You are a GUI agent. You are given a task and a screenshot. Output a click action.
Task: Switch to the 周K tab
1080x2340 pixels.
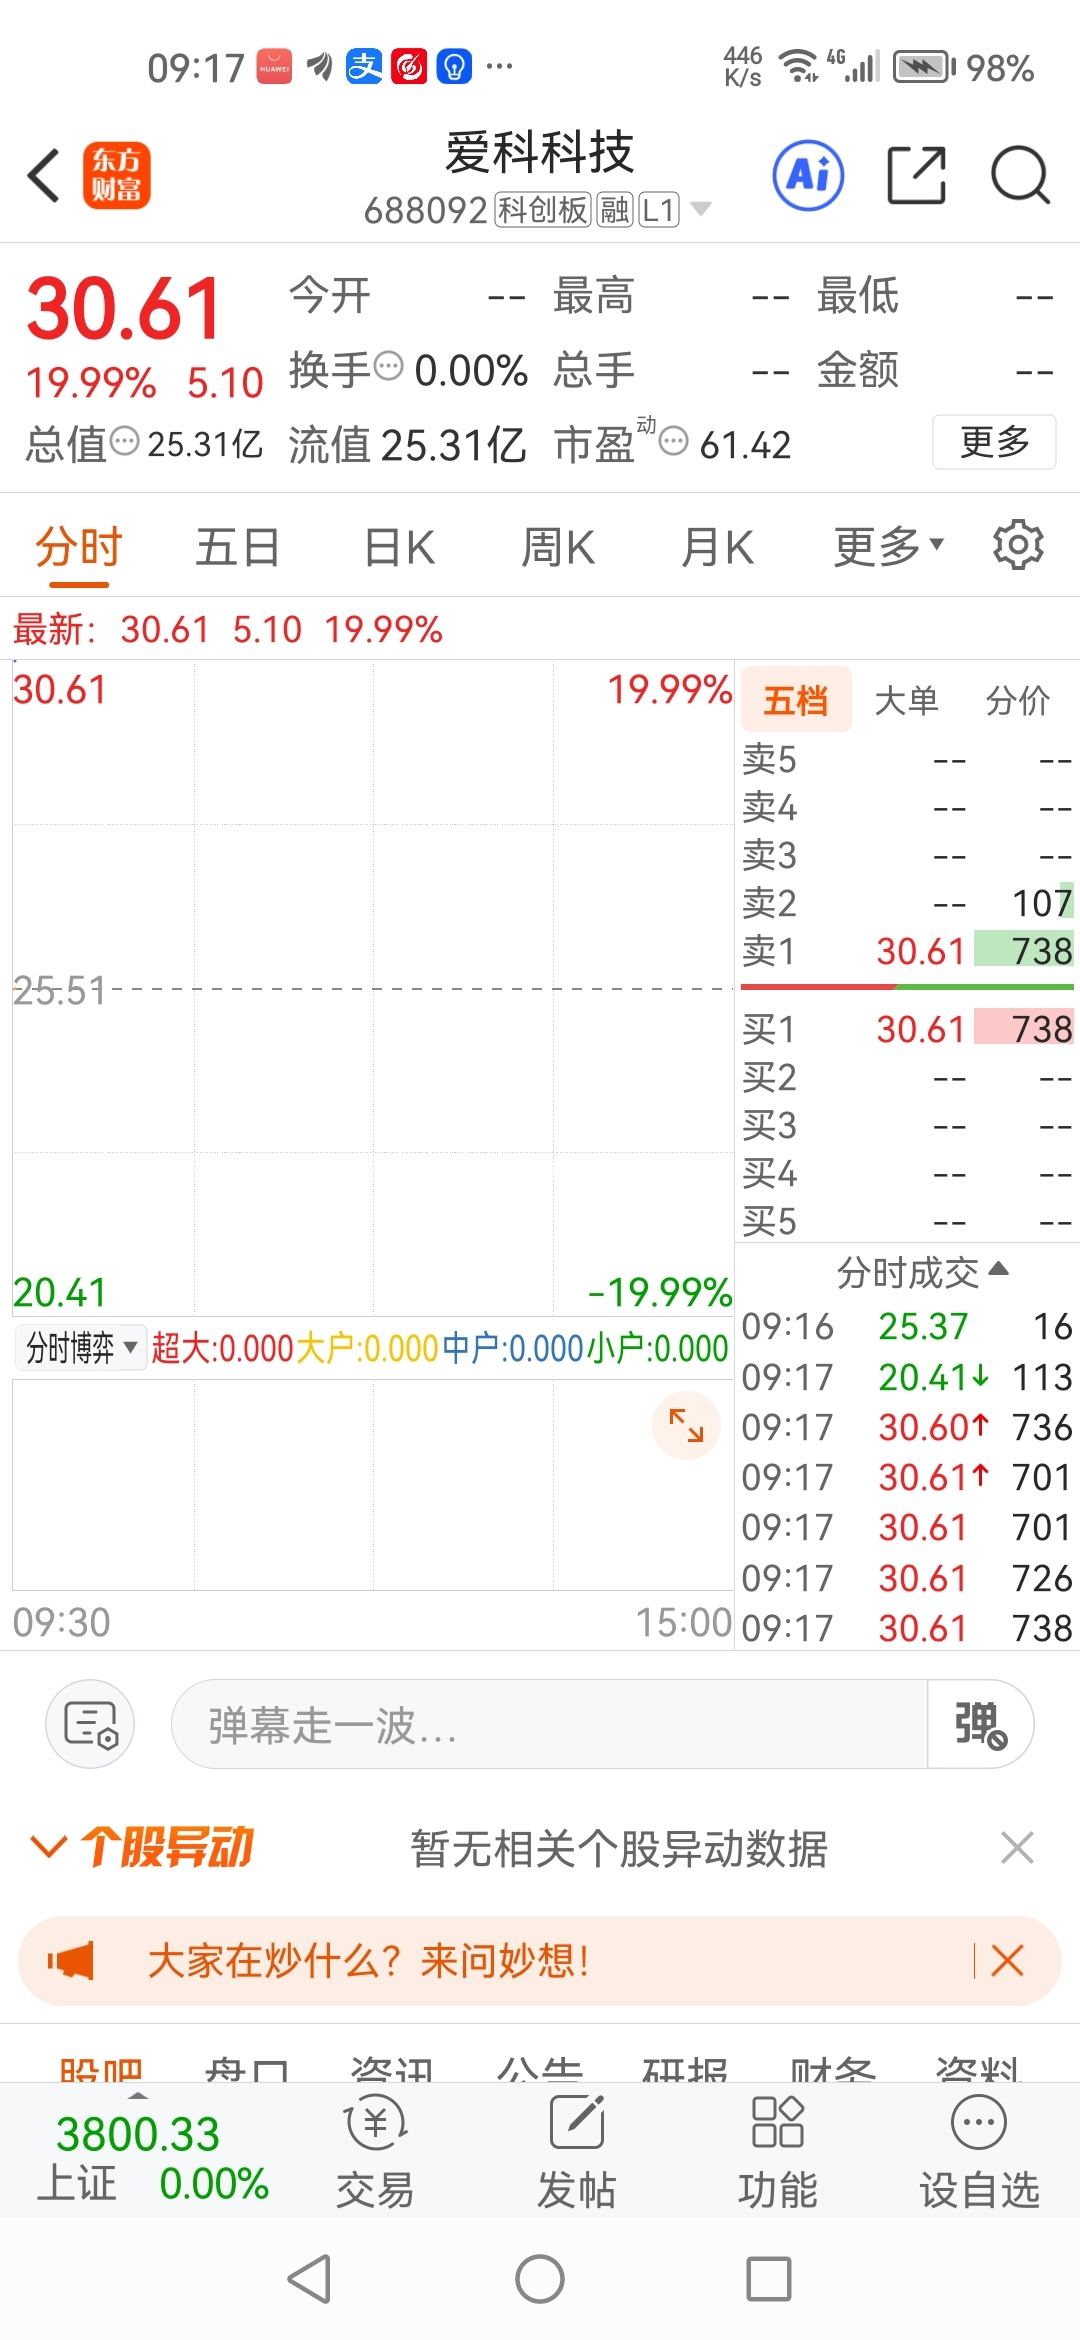click(x=557, y=547)
